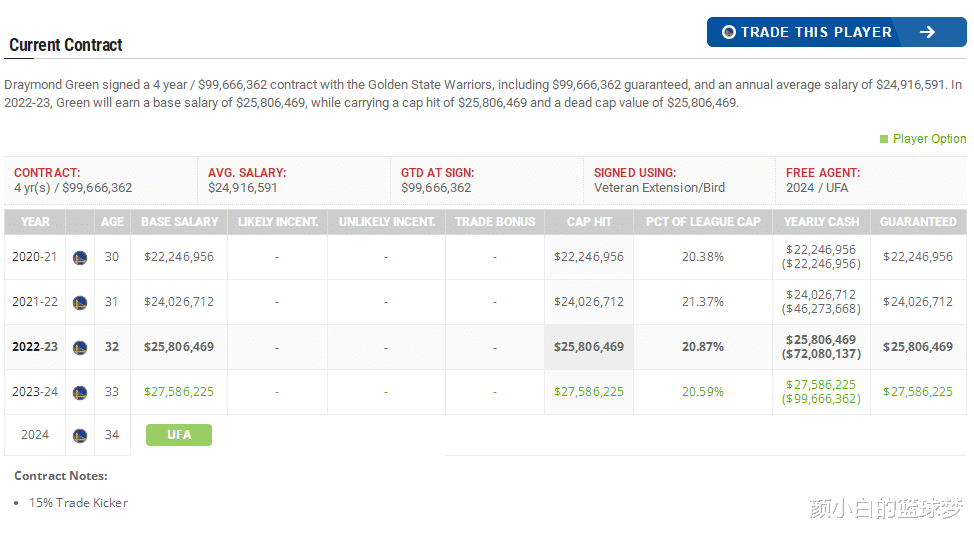The image size is (974, 533).
Task: Click age 30 cell
Action: pyautogui.click(x=112, y=257)
